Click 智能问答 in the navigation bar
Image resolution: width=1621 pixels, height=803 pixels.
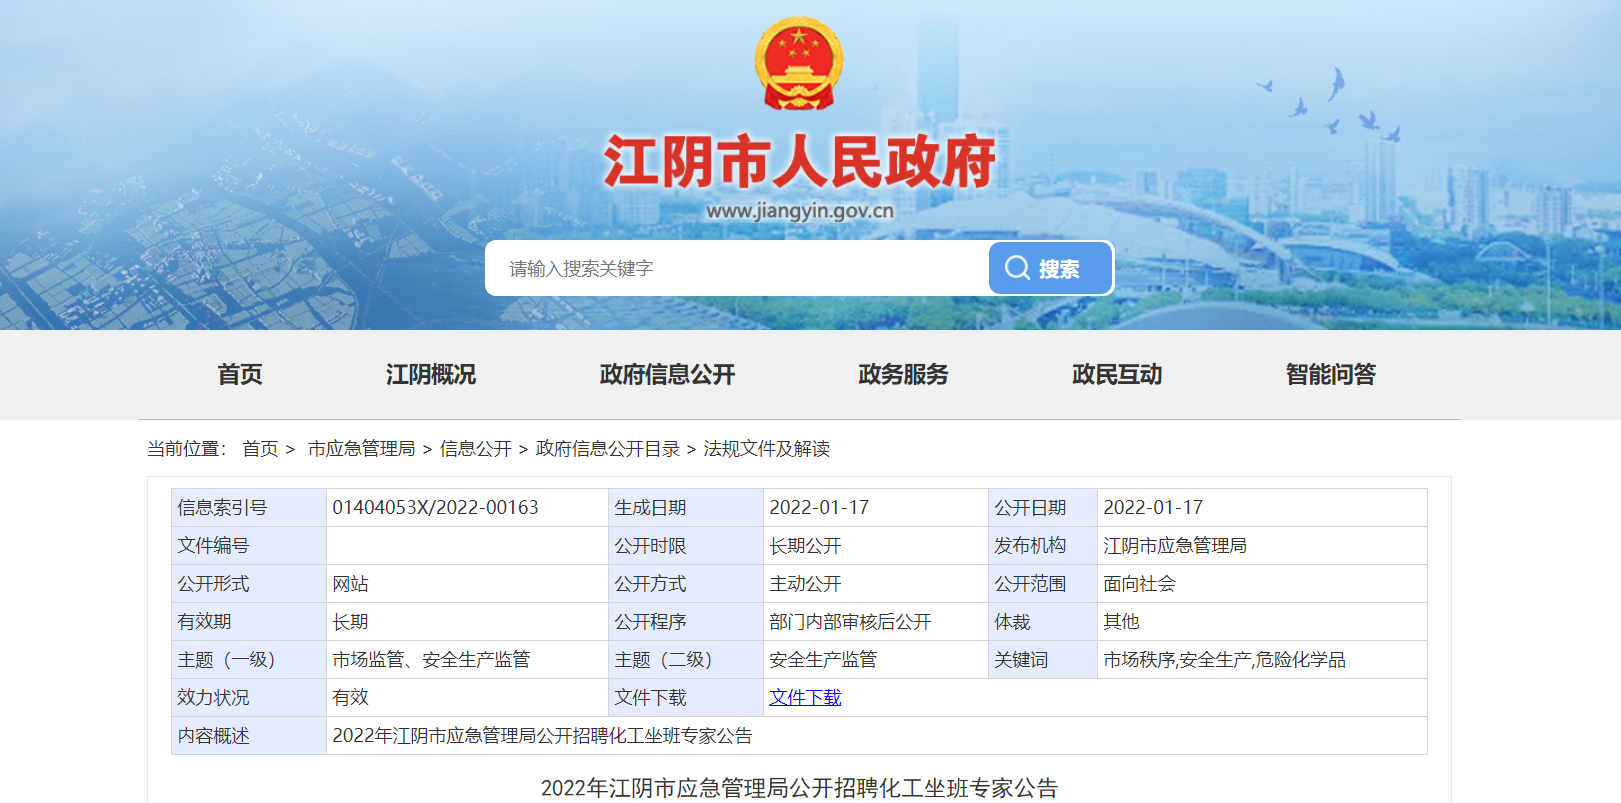pyautogui.click(x=1330, y=374)
